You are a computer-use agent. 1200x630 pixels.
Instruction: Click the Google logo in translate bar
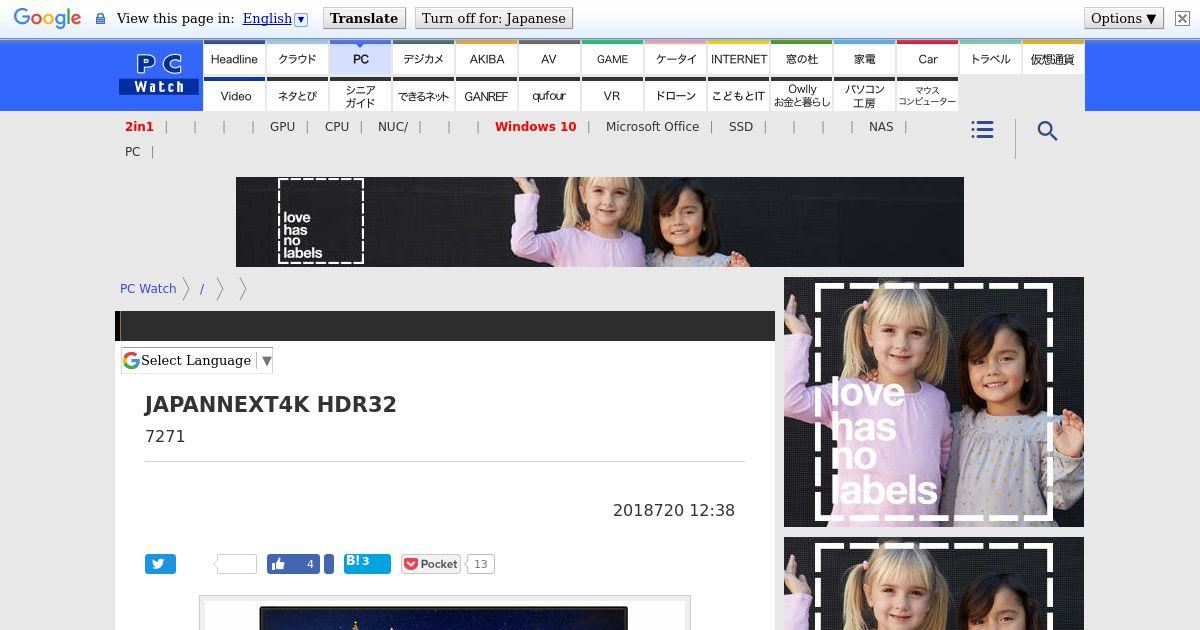[47, 18]
